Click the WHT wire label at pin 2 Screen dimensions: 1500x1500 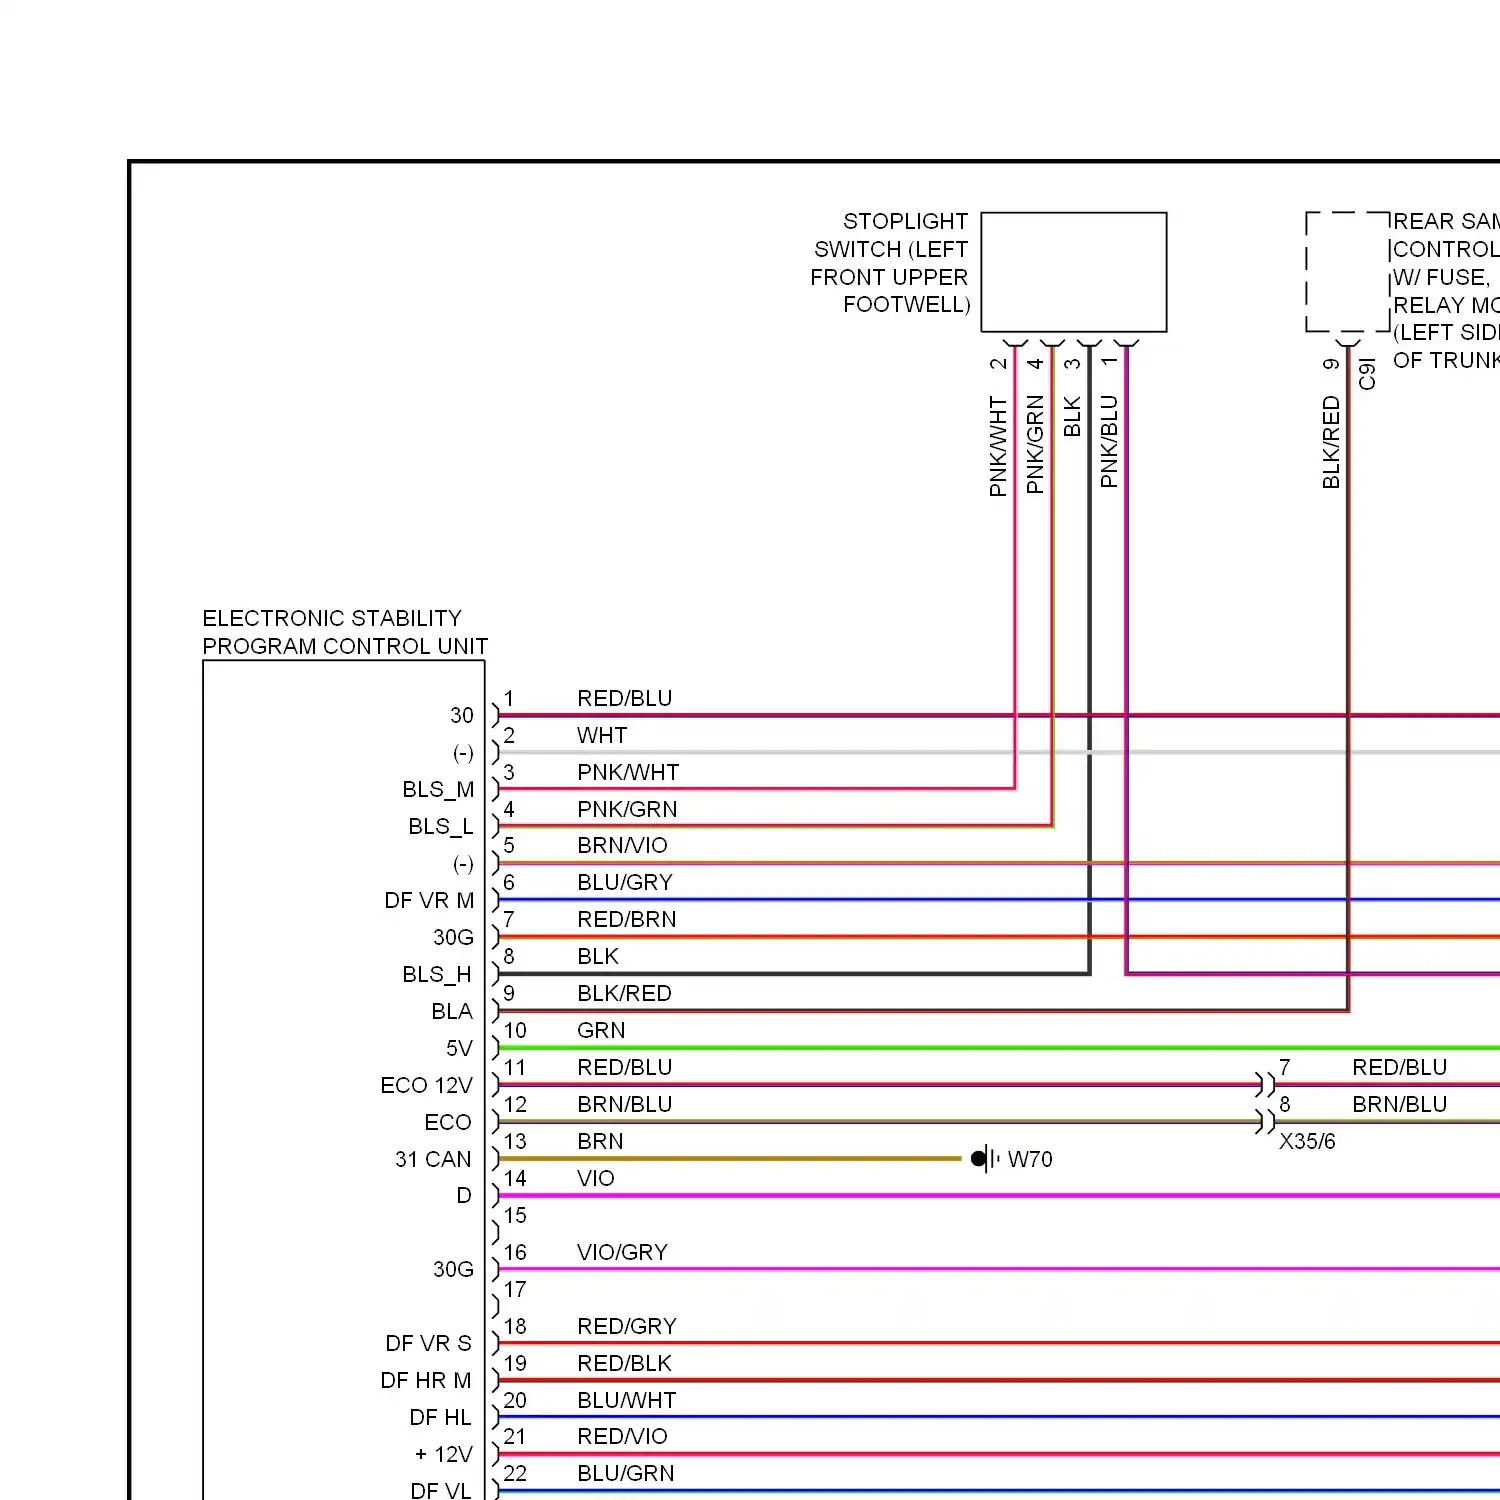pyautogui.click(x=602, y=735)
